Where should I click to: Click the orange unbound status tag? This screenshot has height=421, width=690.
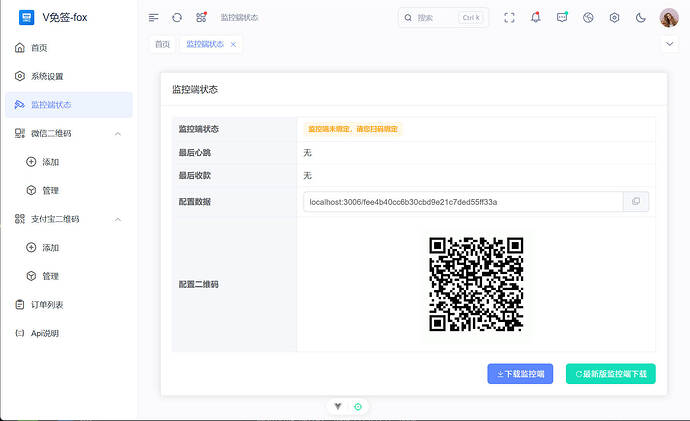[352, 129]
